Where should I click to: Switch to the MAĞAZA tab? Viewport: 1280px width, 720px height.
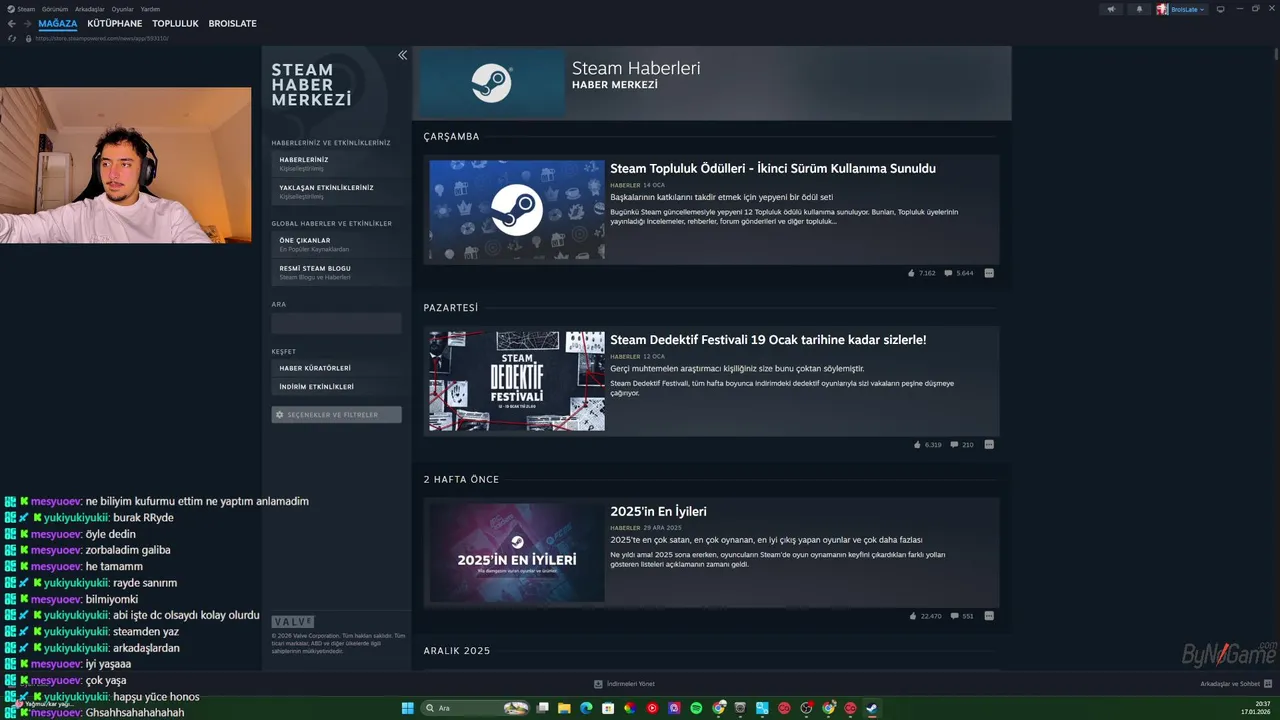click(x=58, y=23)
